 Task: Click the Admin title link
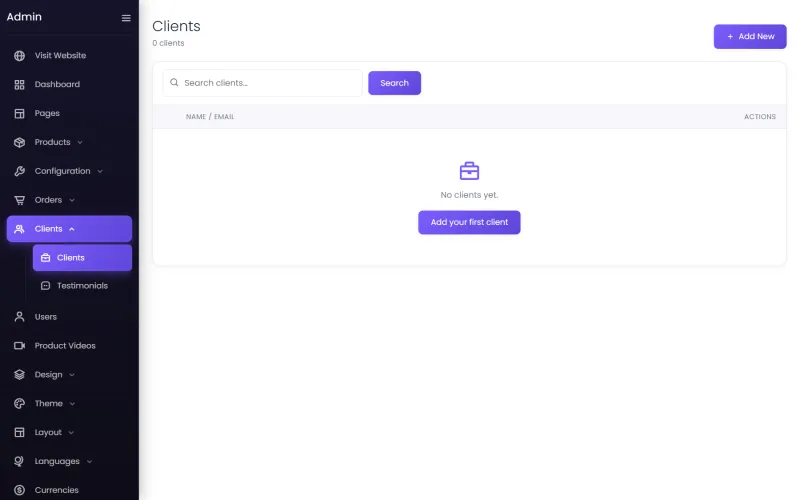coord(24,17)
